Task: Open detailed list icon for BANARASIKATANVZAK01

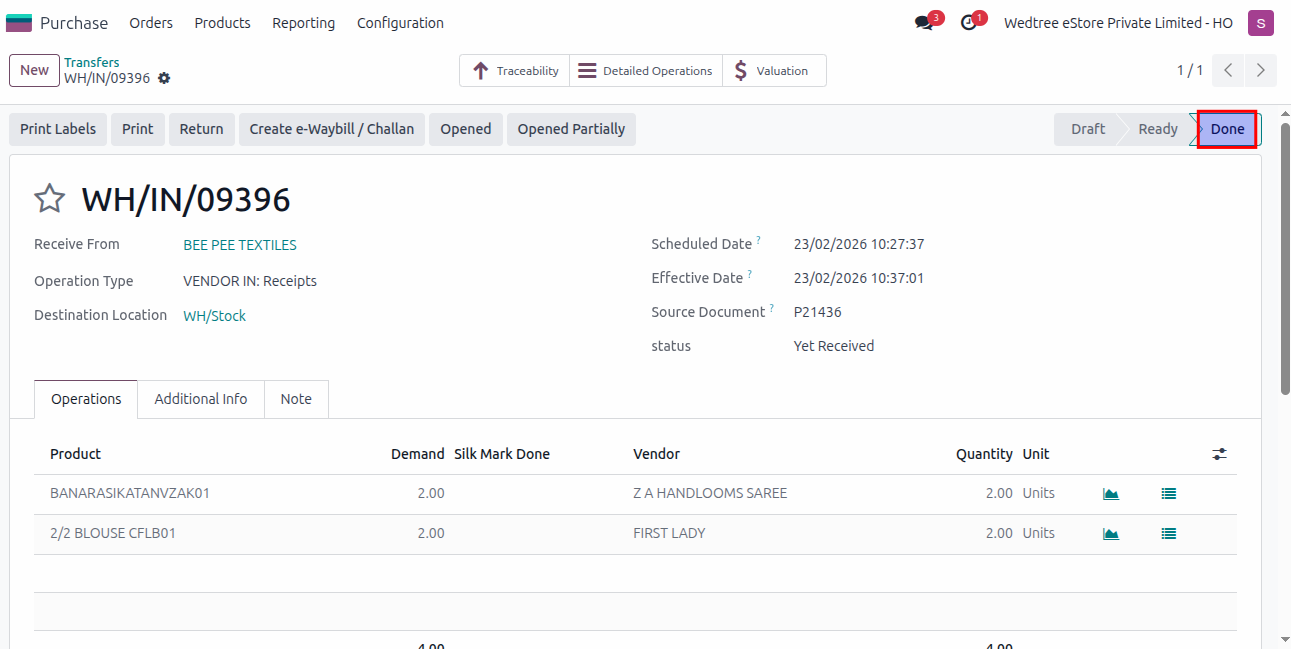Action: tap(1168, 494)
